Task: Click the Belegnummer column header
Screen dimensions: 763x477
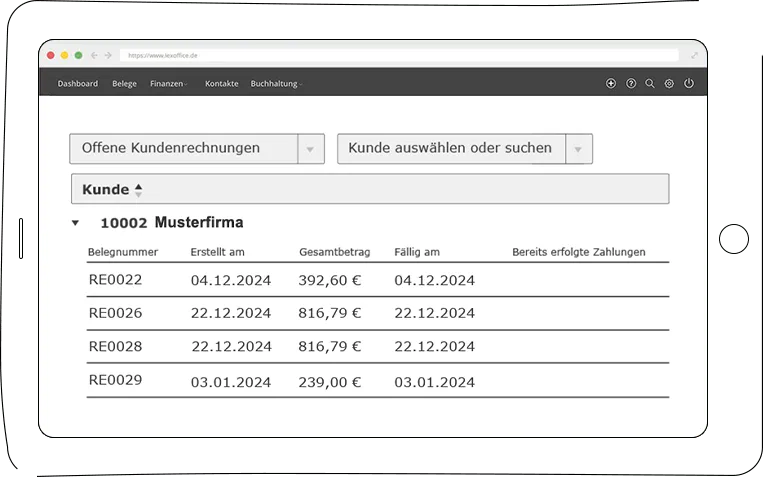Action: (123, 252)
